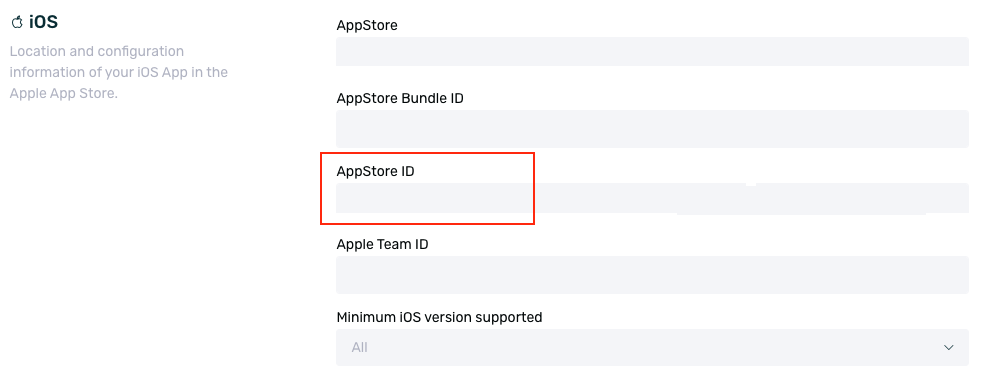The width and height of the screenshot is (1006, 380).
Task: Click the Apple logo icon beside iOS
Action: (x=17, y=22)
